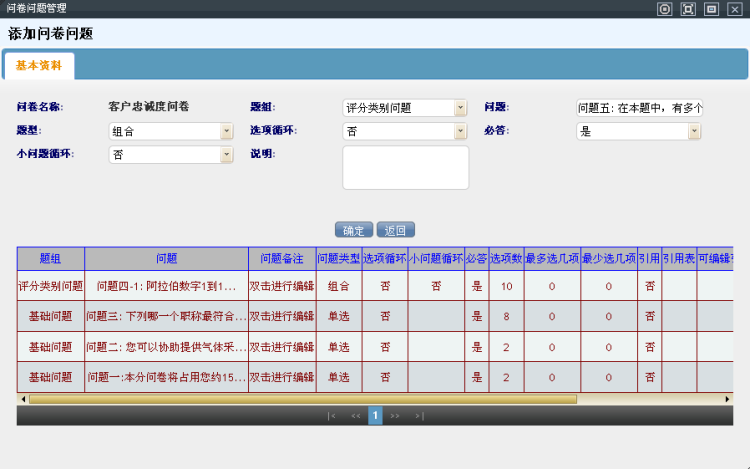Image resolution: width=750 pixels, height=469 pixels.
Task: Click right arrow of horizontal scrollbar
Action: (728, 399)
